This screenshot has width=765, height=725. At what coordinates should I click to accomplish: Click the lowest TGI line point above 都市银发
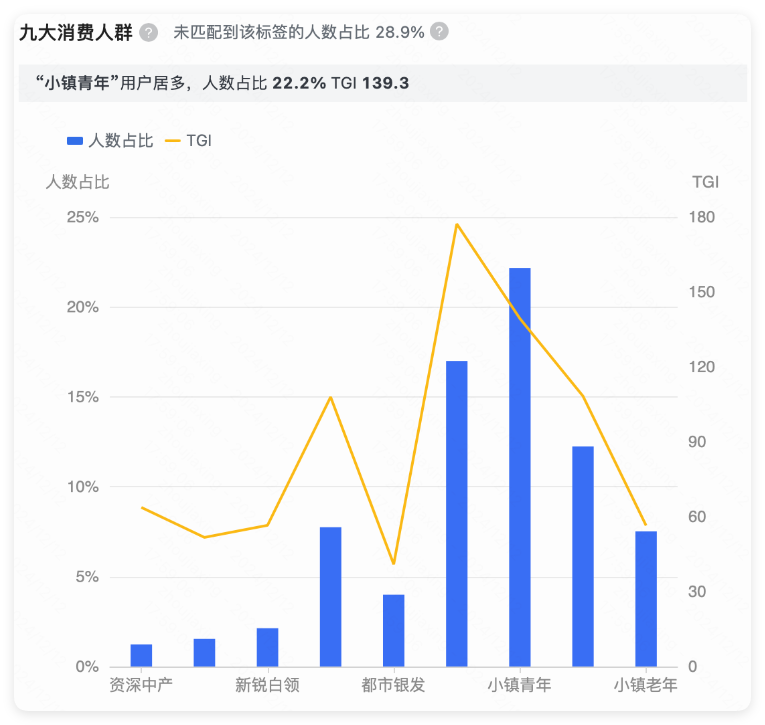pyautogui.click(x=393, y=564)
